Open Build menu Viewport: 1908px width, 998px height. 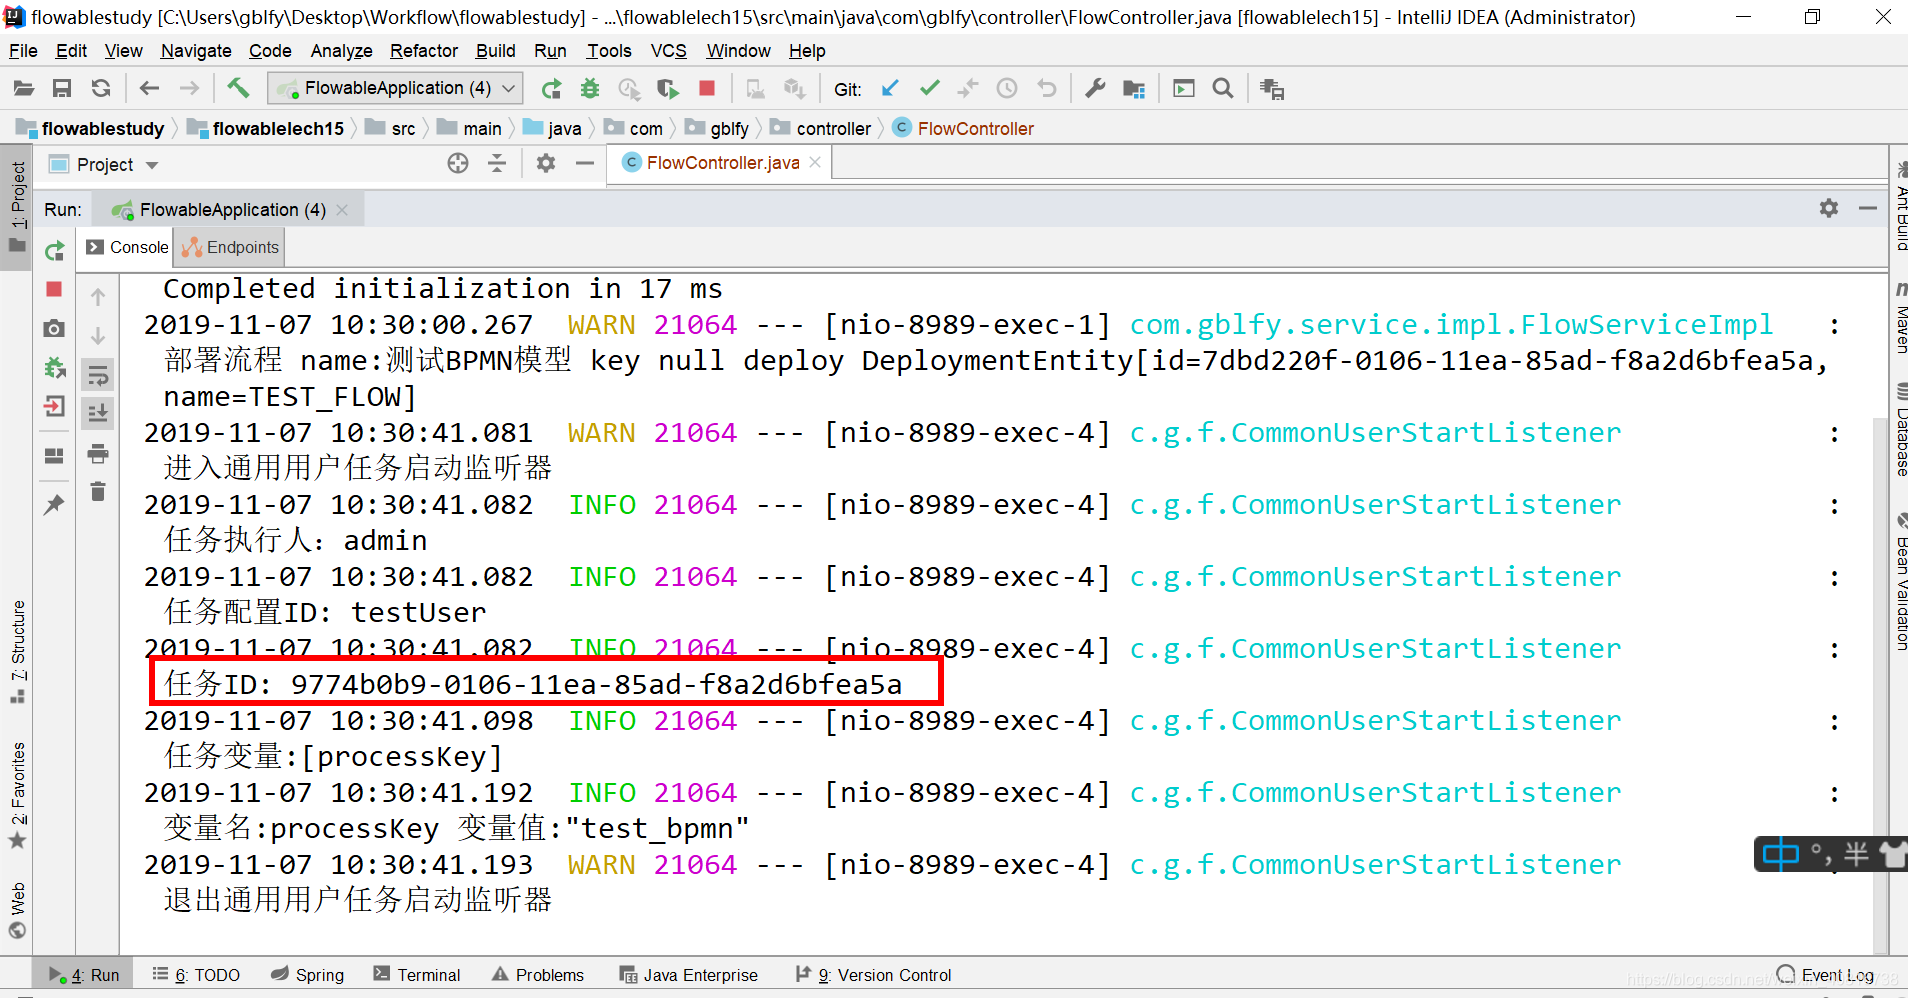(x=495, y=51)
